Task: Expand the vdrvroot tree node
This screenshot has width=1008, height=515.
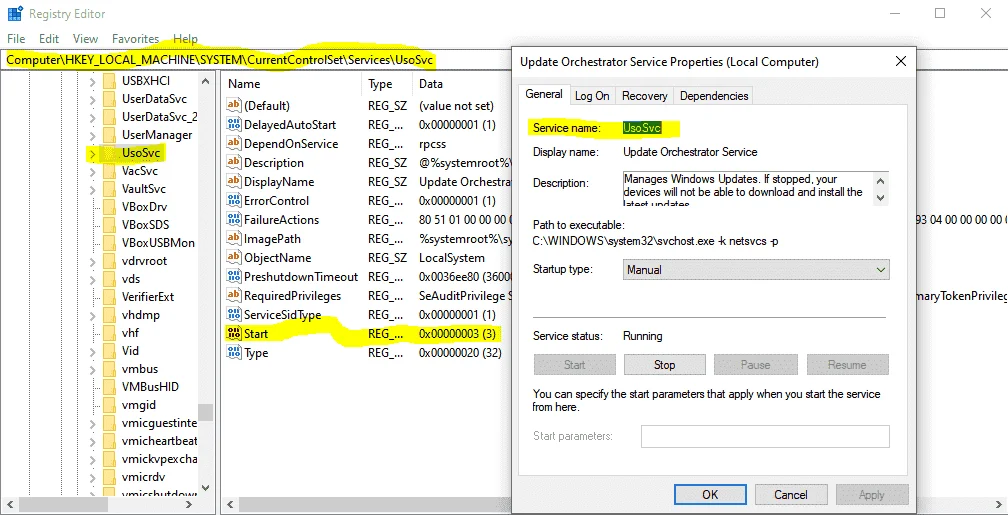Action: coord(93,261)
